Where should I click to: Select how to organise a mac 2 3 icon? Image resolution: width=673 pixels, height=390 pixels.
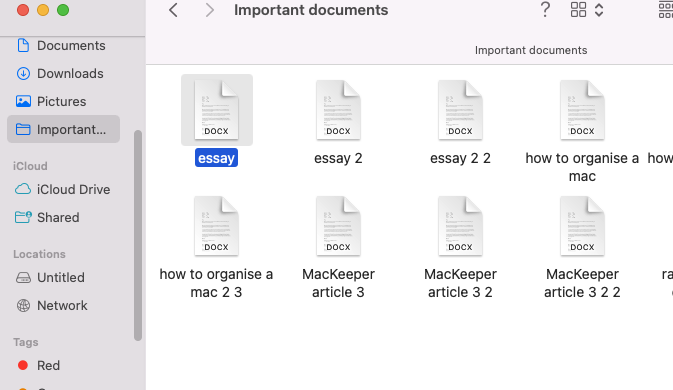click(x=216, y=226)
